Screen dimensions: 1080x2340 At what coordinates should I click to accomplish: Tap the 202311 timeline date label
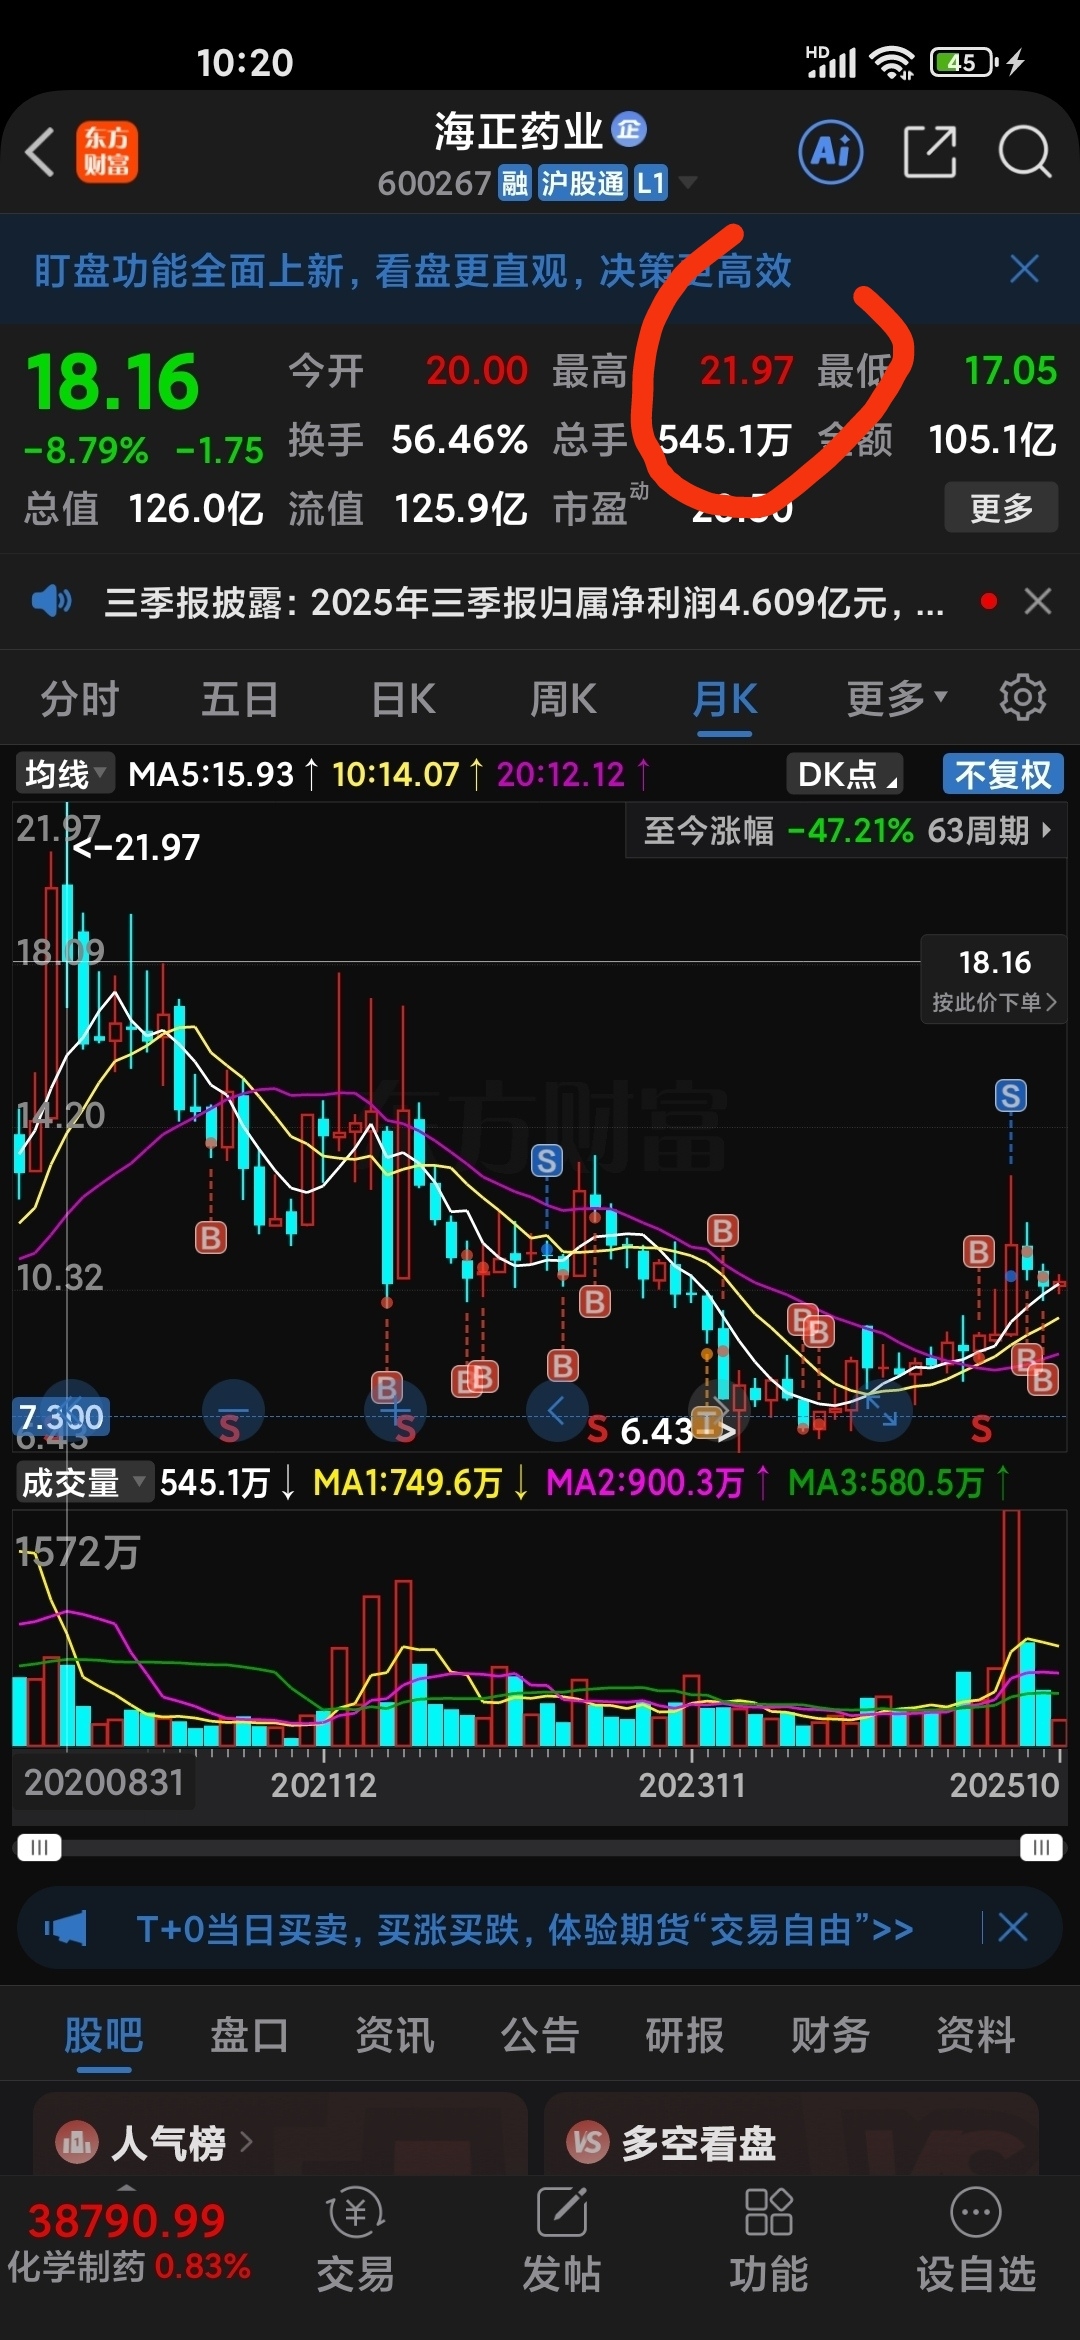692,1785
